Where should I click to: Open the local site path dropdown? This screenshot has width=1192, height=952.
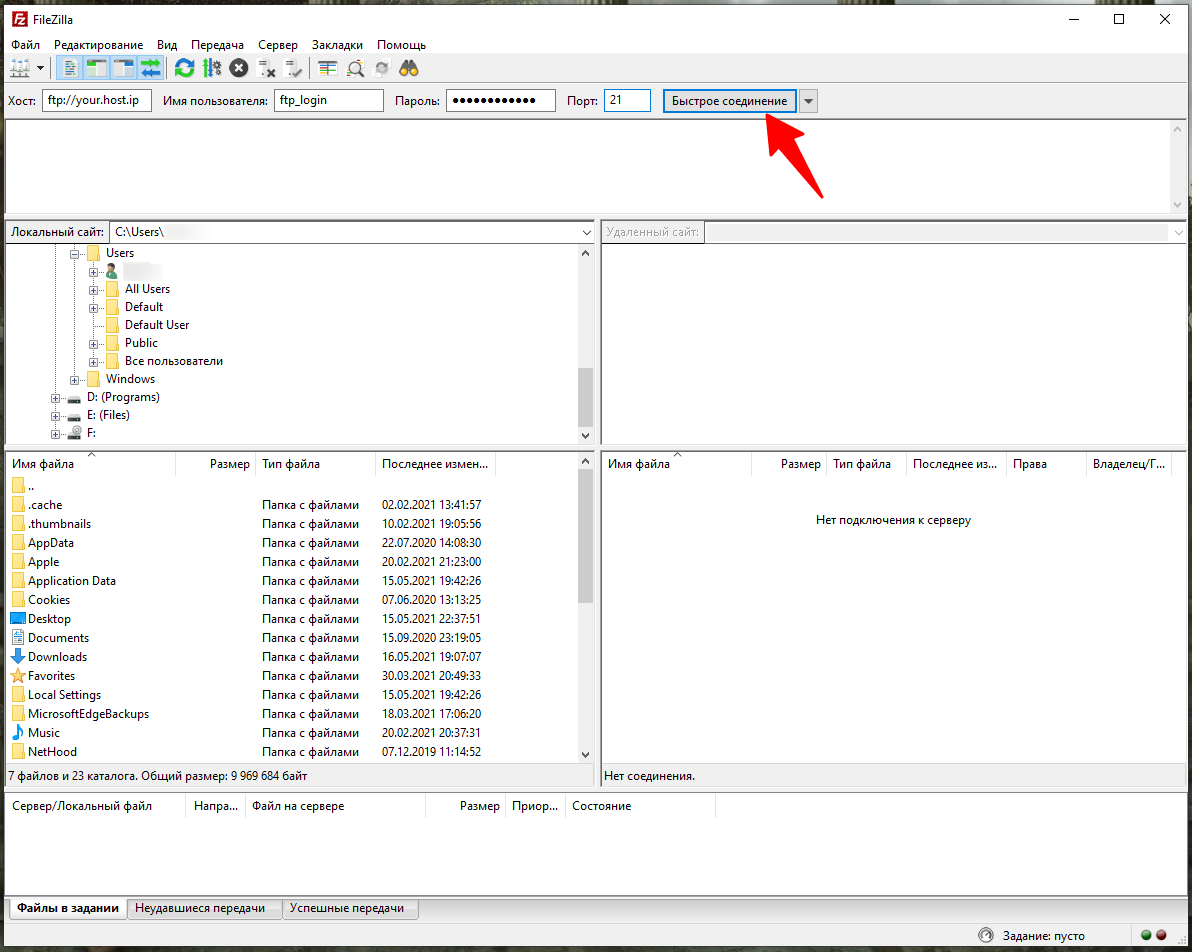(x=586, y=232)
